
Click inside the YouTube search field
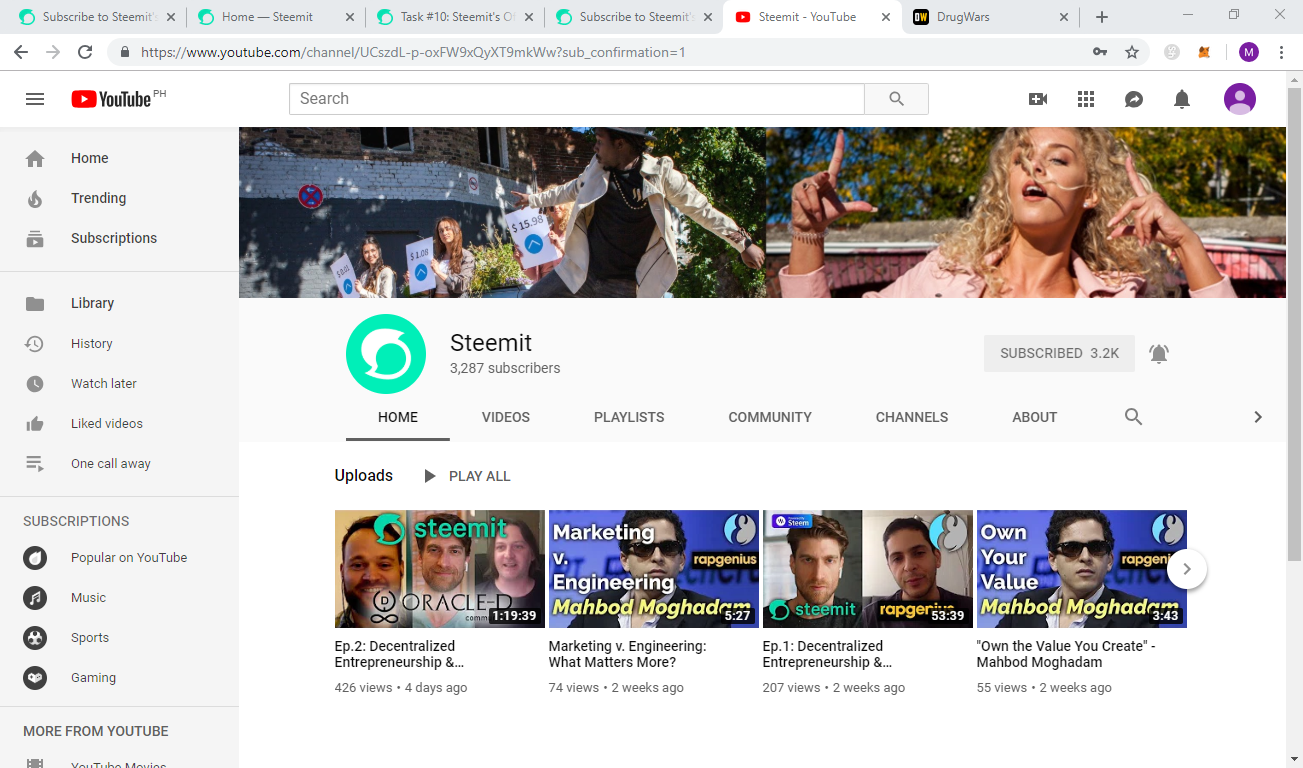(x=577, y=99)
